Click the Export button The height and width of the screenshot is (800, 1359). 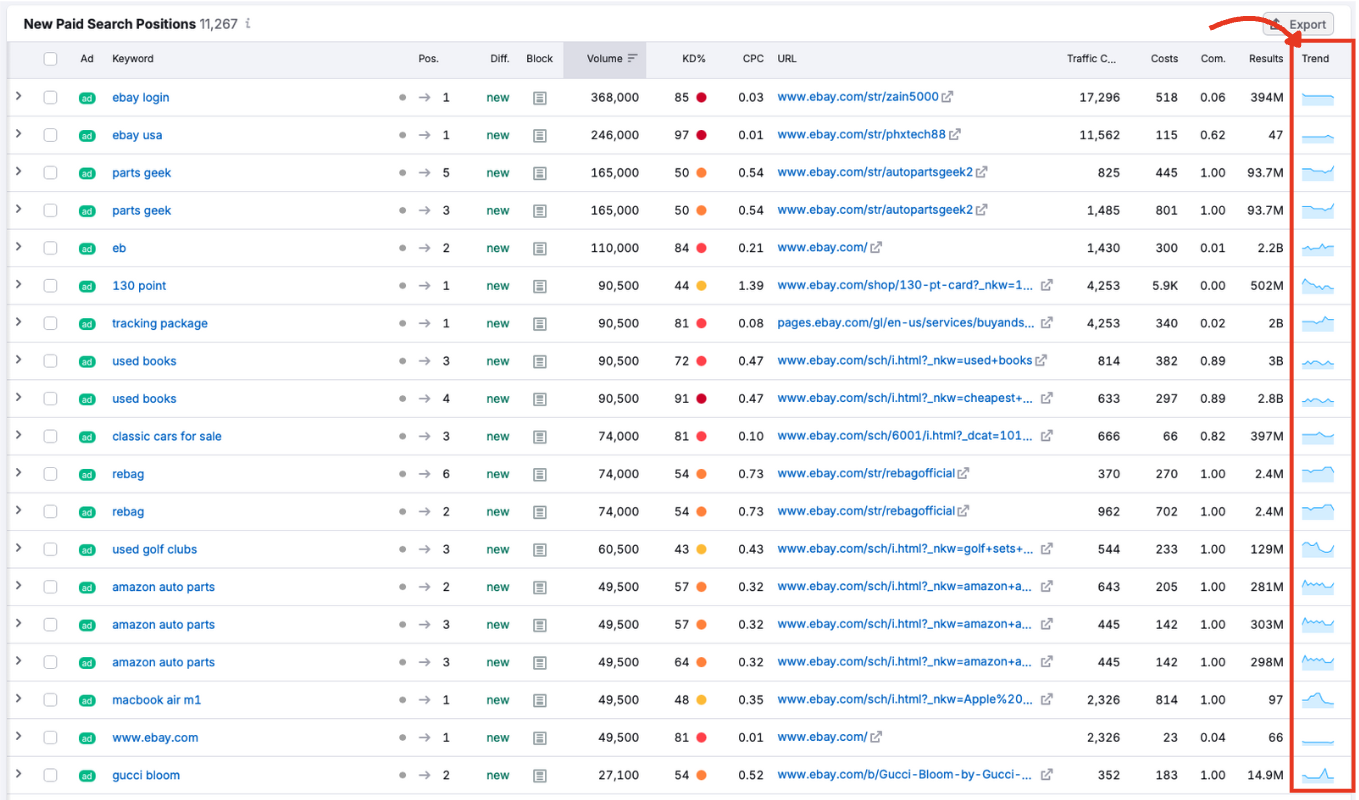click(x=1304, y=23)
